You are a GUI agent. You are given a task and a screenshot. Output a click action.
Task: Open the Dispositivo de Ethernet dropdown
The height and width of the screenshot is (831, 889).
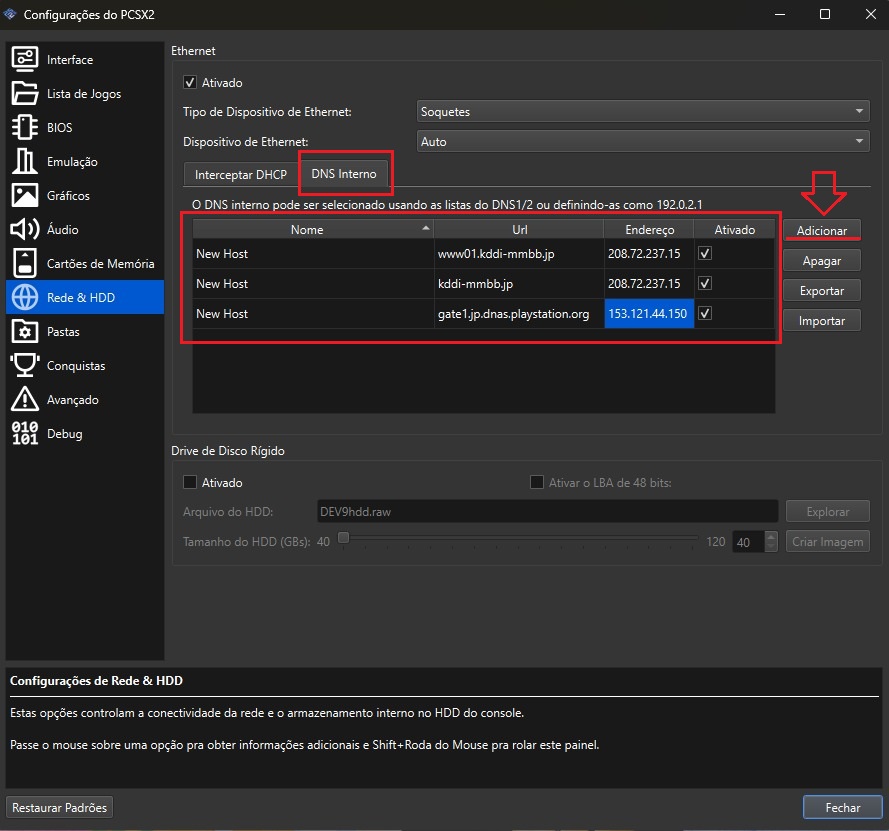(643, 142)
